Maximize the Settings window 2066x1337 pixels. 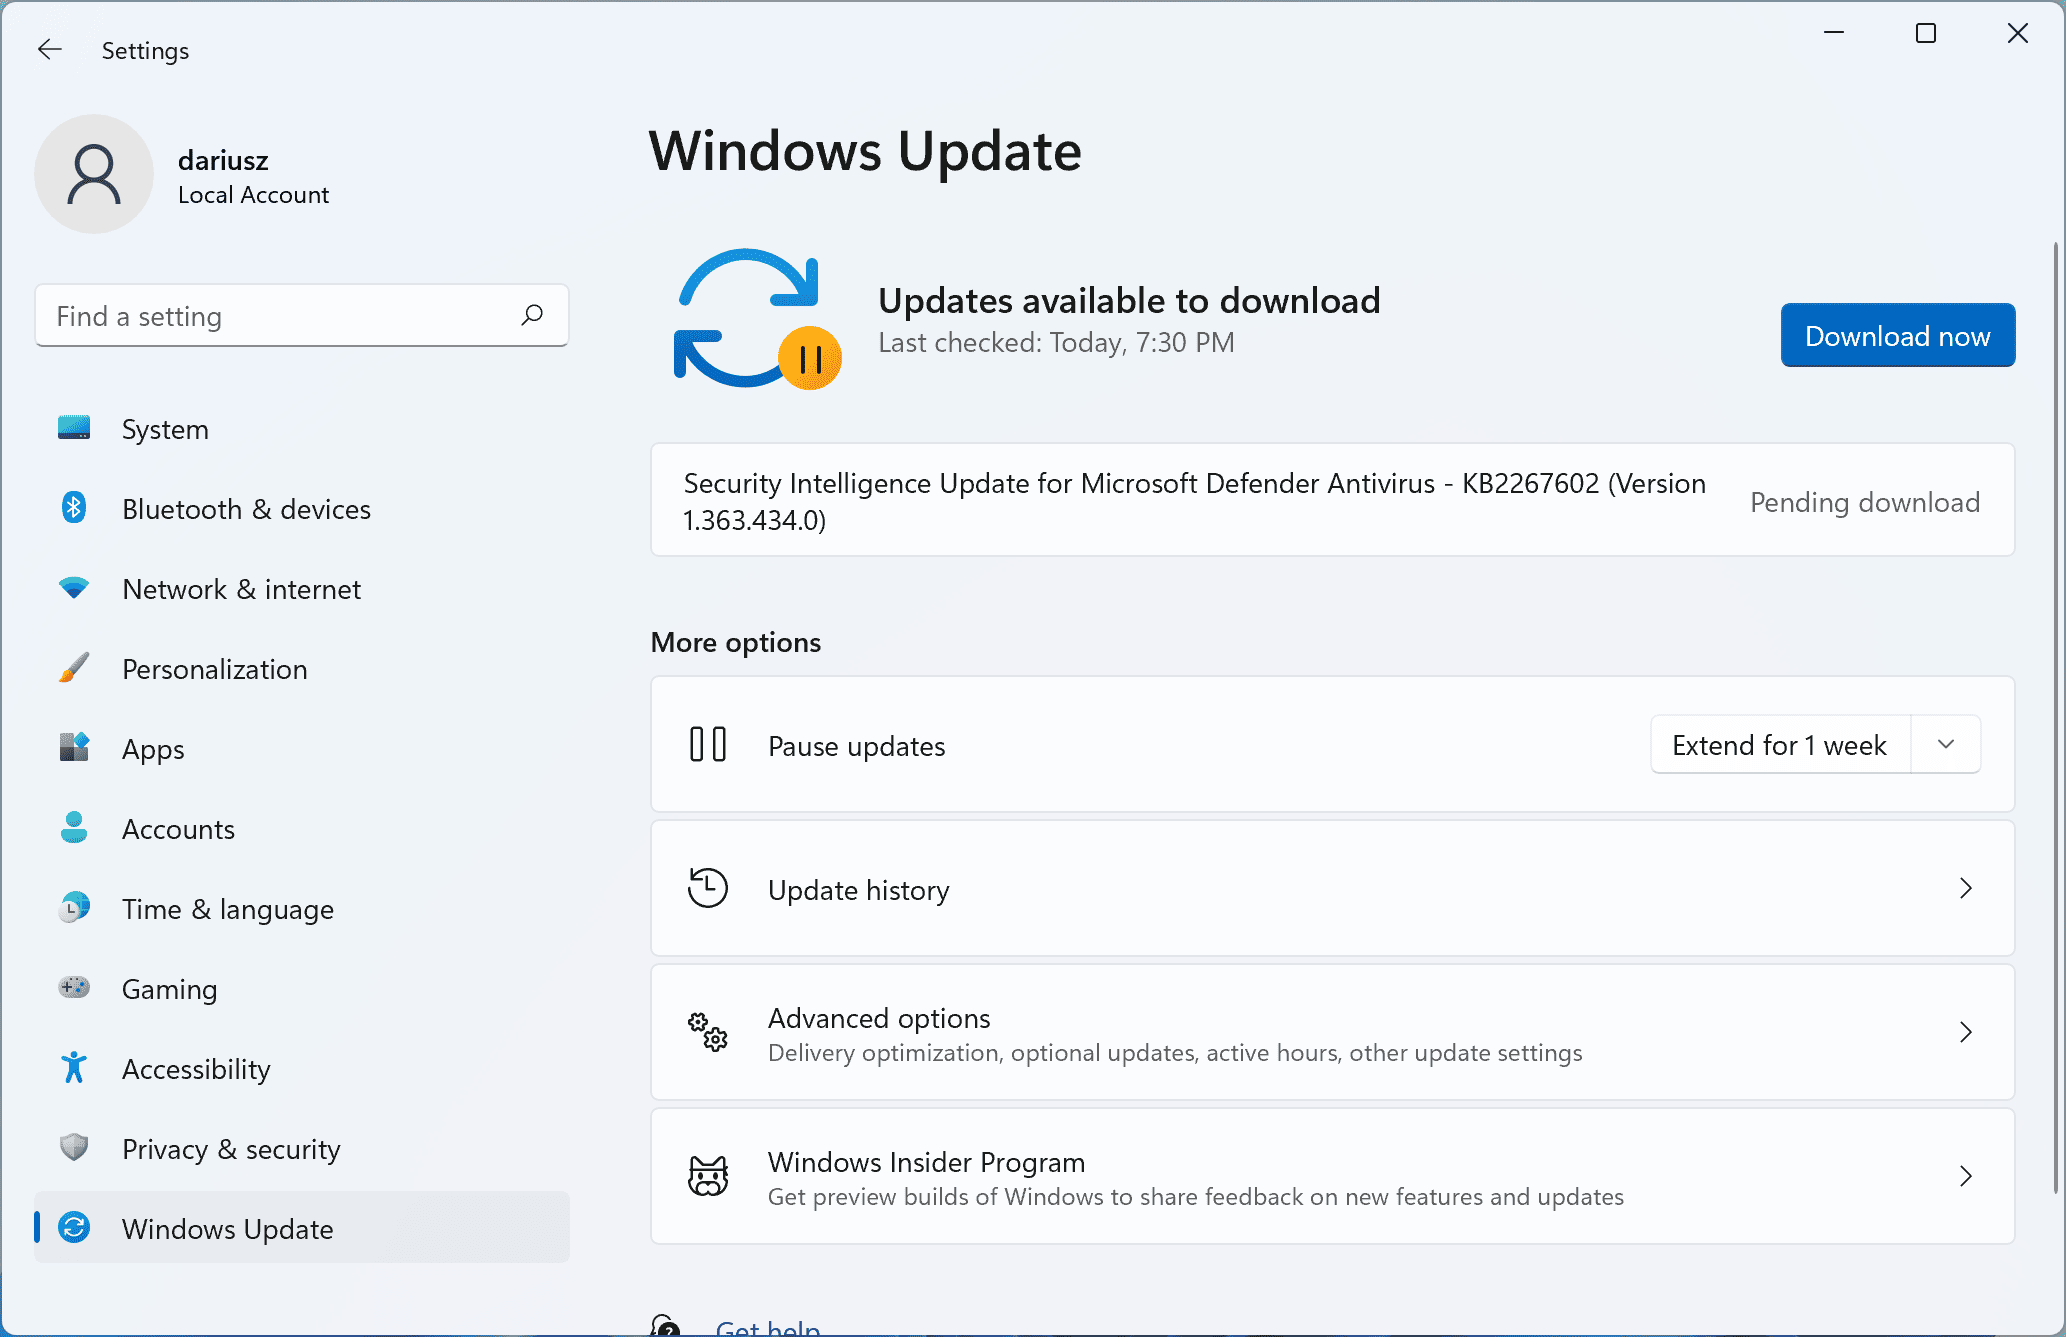point(1926,33)
